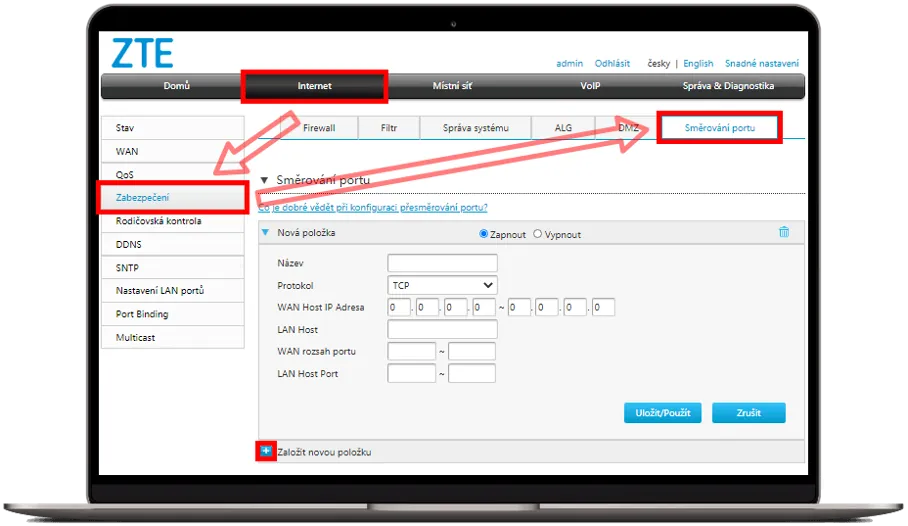Image resolution: width=908 pixels, height=526 pixels.
Task: Collapse the Směrování portu section triangle
Action: (x=265, y=180)
